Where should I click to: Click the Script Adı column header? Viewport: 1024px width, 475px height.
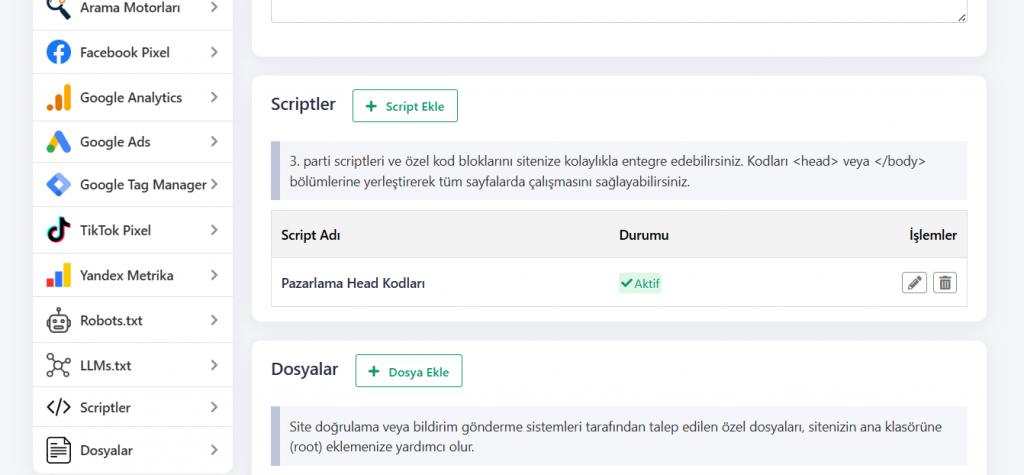pyautogui.click(x=312, y=235)
